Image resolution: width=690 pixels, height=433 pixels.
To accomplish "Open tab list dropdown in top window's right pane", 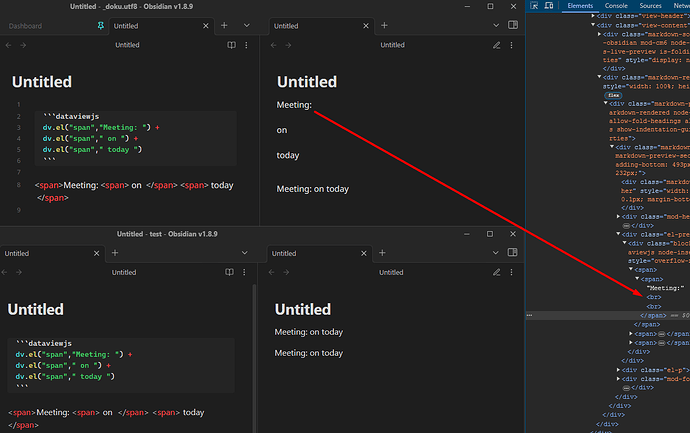I will click(496, 26).
